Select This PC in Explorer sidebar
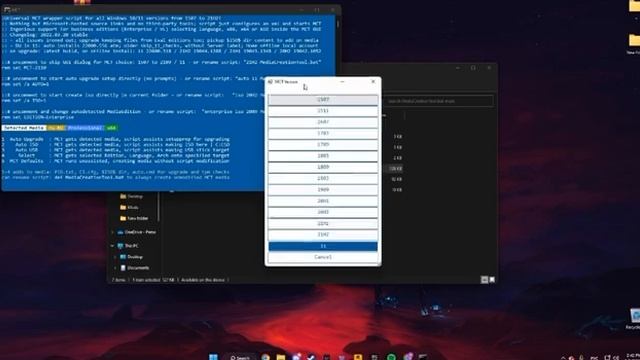 click(128, 246)
